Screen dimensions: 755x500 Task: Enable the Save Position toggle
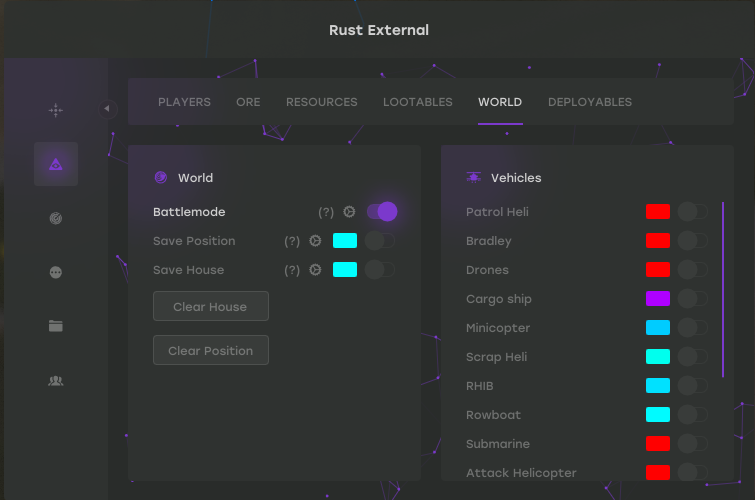380,241
